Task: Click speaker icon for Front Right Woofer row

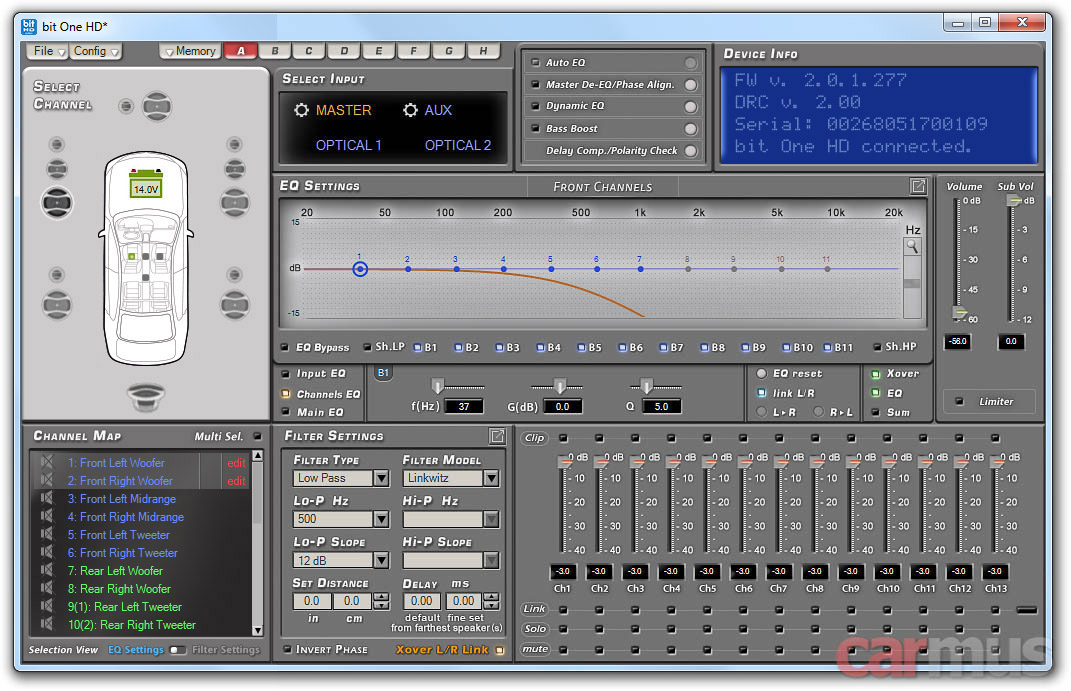Action: click(x=46, y=480)
